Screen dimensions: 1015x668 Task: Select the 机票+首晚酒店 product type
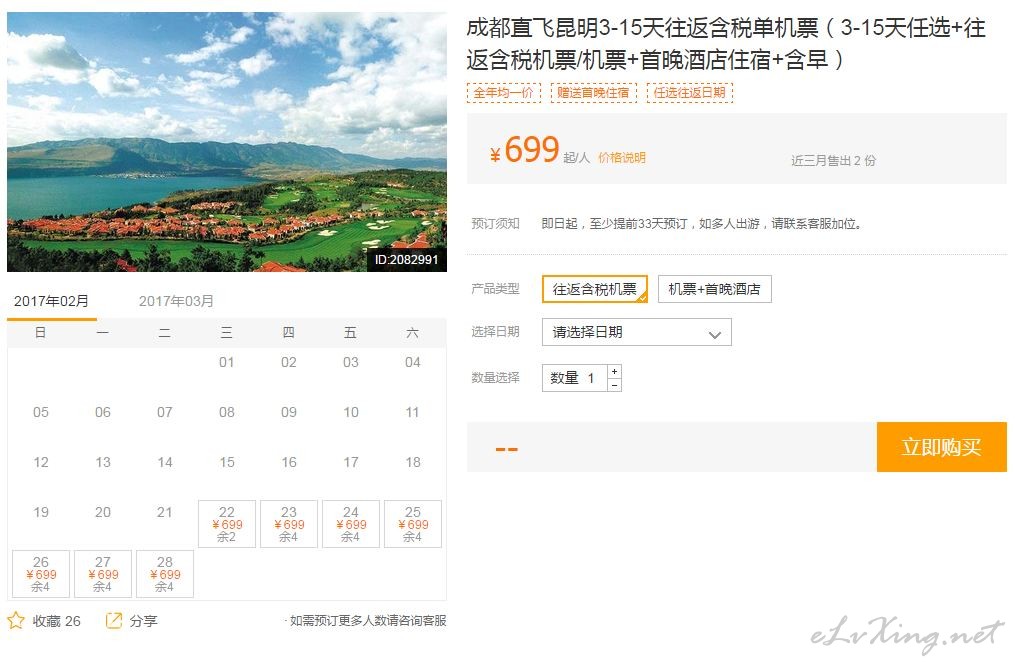715,289
